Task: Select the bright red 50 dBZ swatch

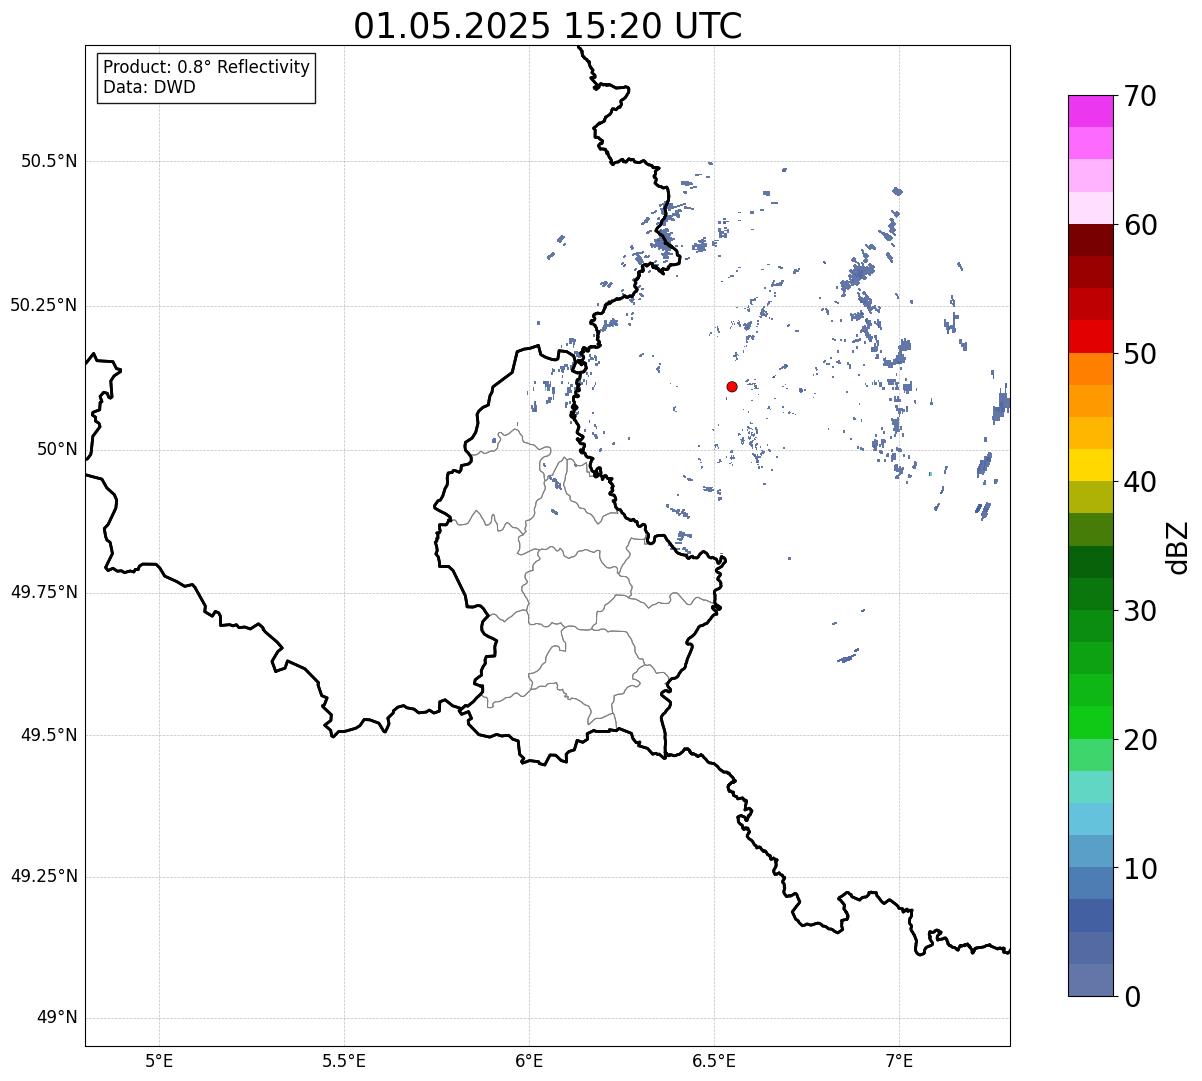Action: [x=1091, y=336]
